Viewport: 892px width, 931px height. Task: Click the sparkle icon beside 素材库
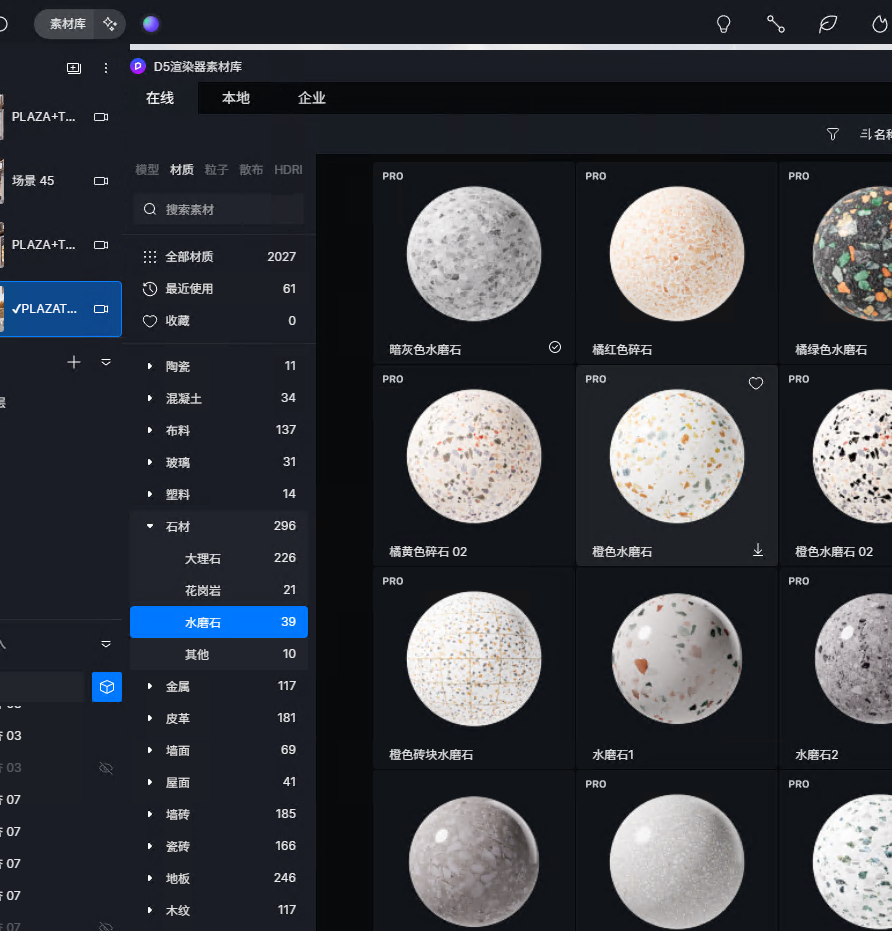[x=110, y=24]
